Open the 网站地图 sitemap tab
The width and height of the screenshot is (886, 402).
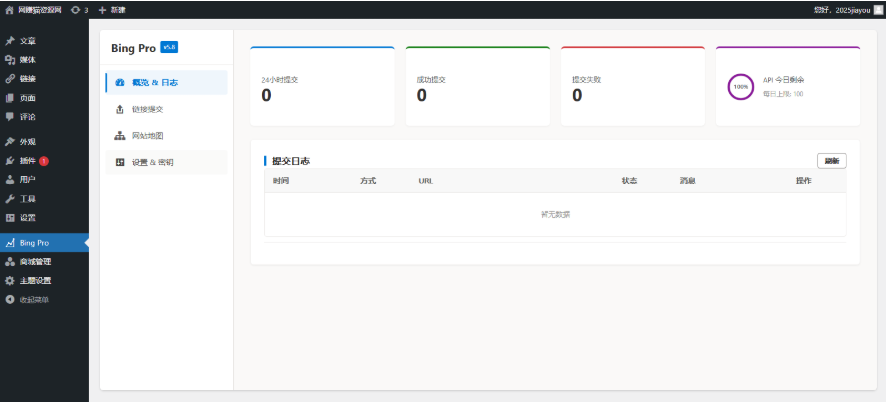(x=166, y=135)
